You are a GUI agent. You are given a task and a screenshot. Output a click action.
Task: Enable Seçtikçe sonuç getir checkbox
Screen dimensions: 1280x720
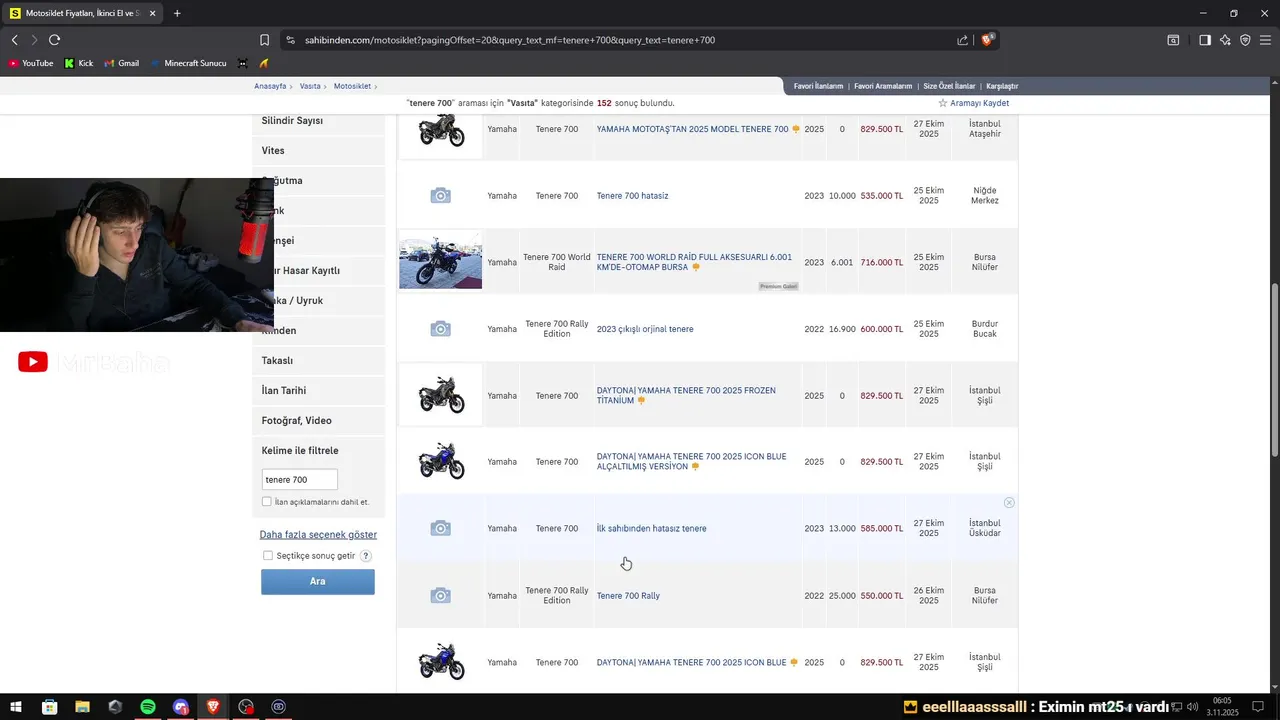coord(268,556)
